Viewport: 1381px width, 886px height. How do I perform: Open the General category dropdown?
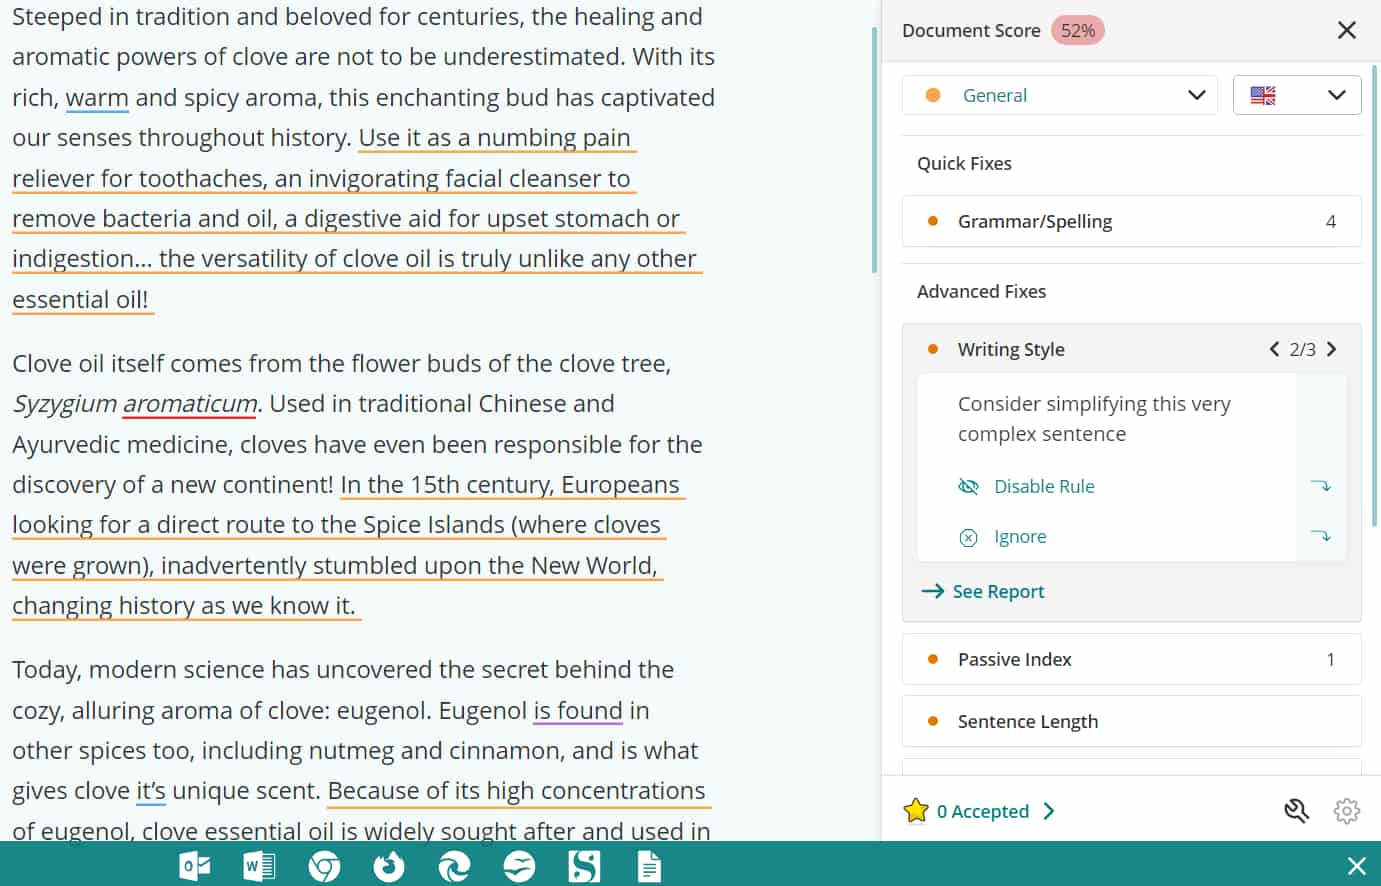(1059, 95)
